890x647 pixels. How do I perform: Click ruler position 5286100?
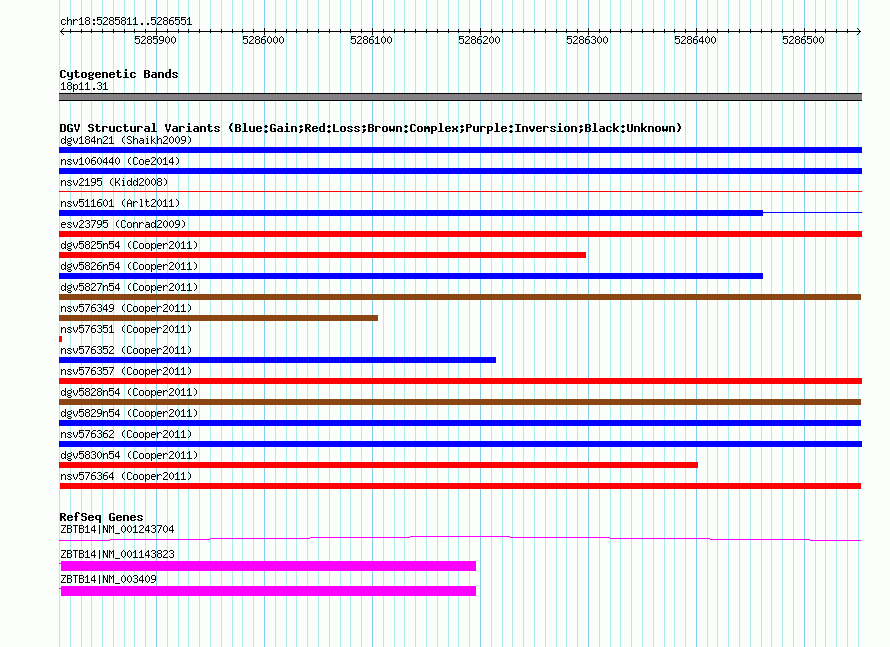[x=371, y=40]
